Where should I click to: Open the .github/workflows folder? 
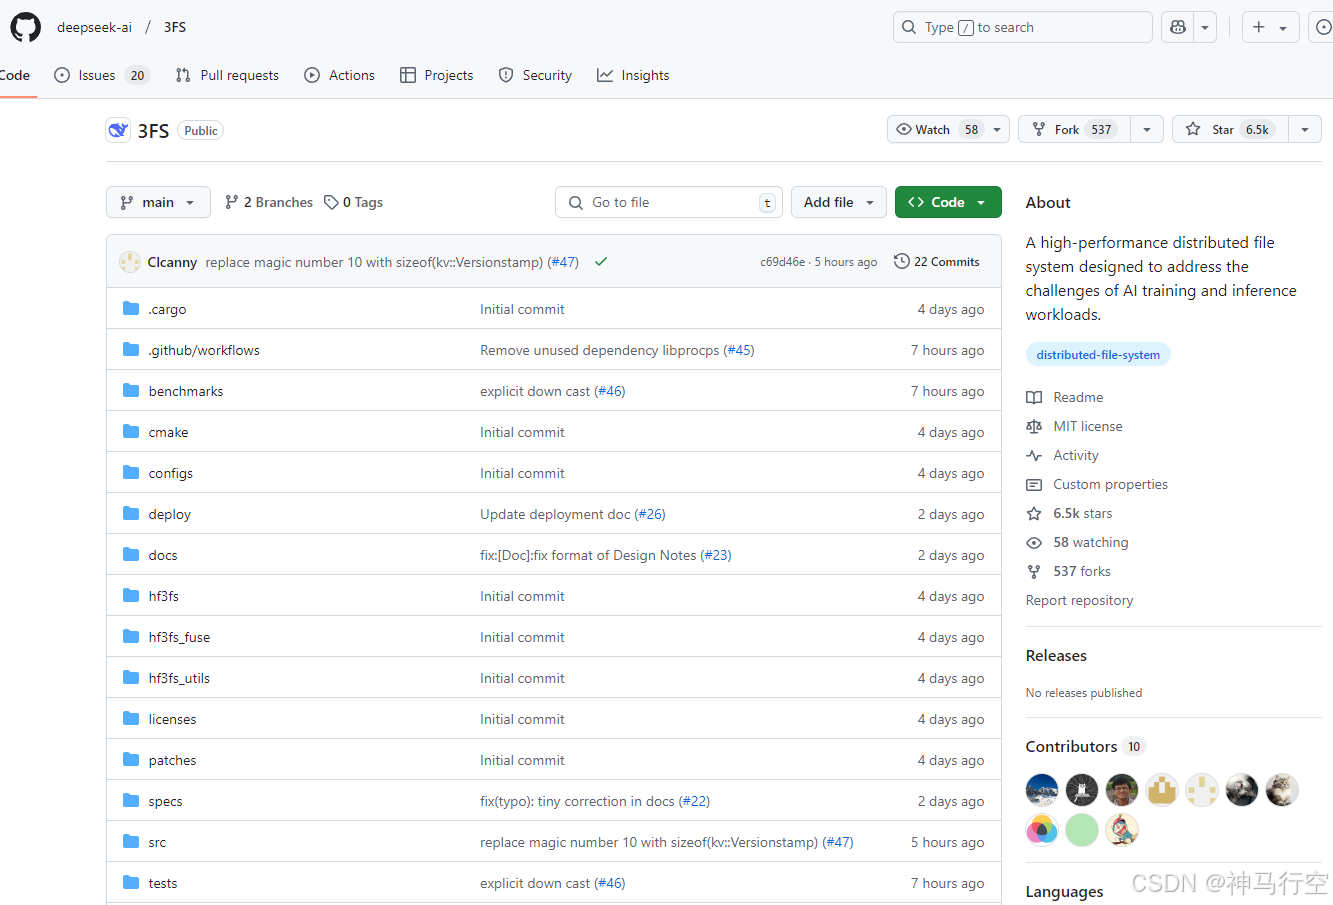coord(204,350)
